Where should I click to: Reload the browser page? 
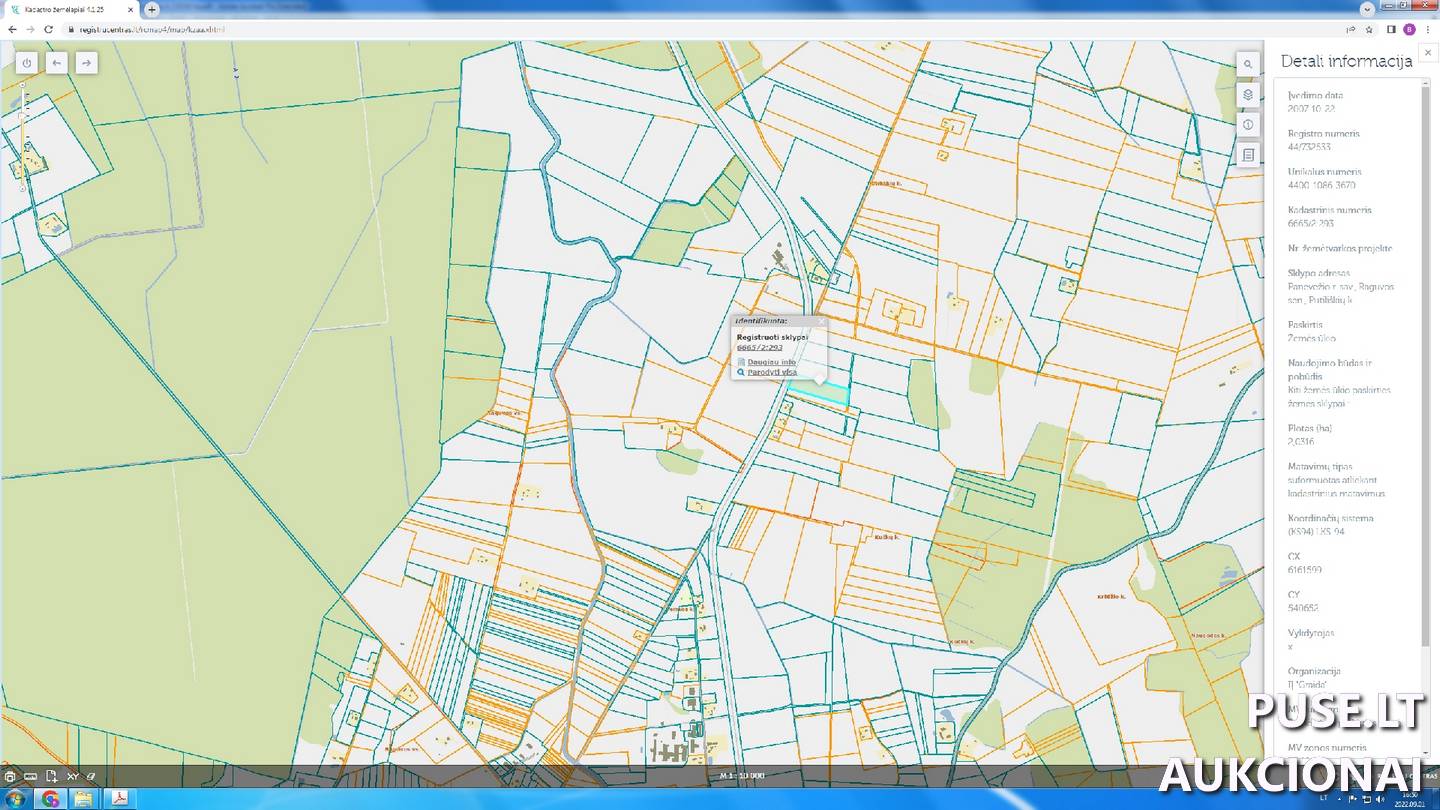(48, 29)
